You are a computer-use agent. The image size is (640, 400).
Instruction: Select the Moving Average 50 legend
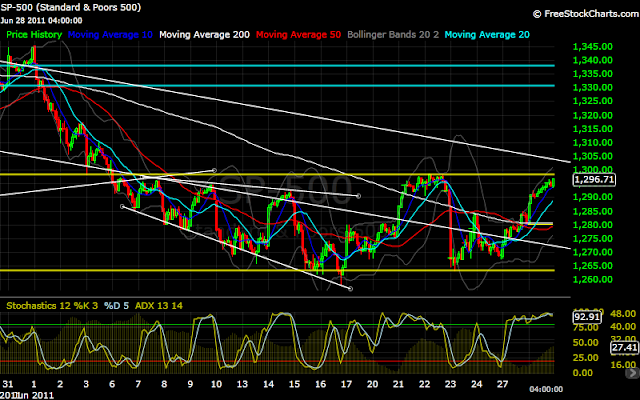tap(298, 35)
